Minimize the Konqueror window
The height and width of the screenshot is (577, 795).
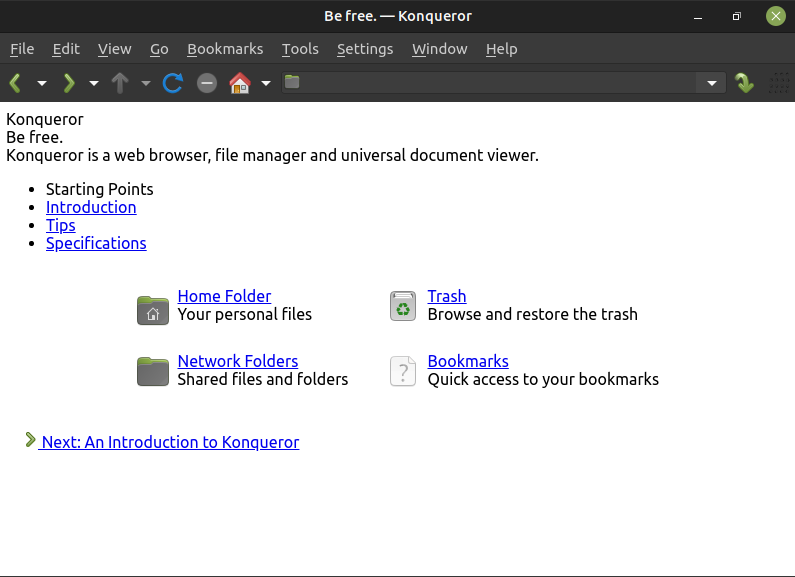(x=698, y=17)
